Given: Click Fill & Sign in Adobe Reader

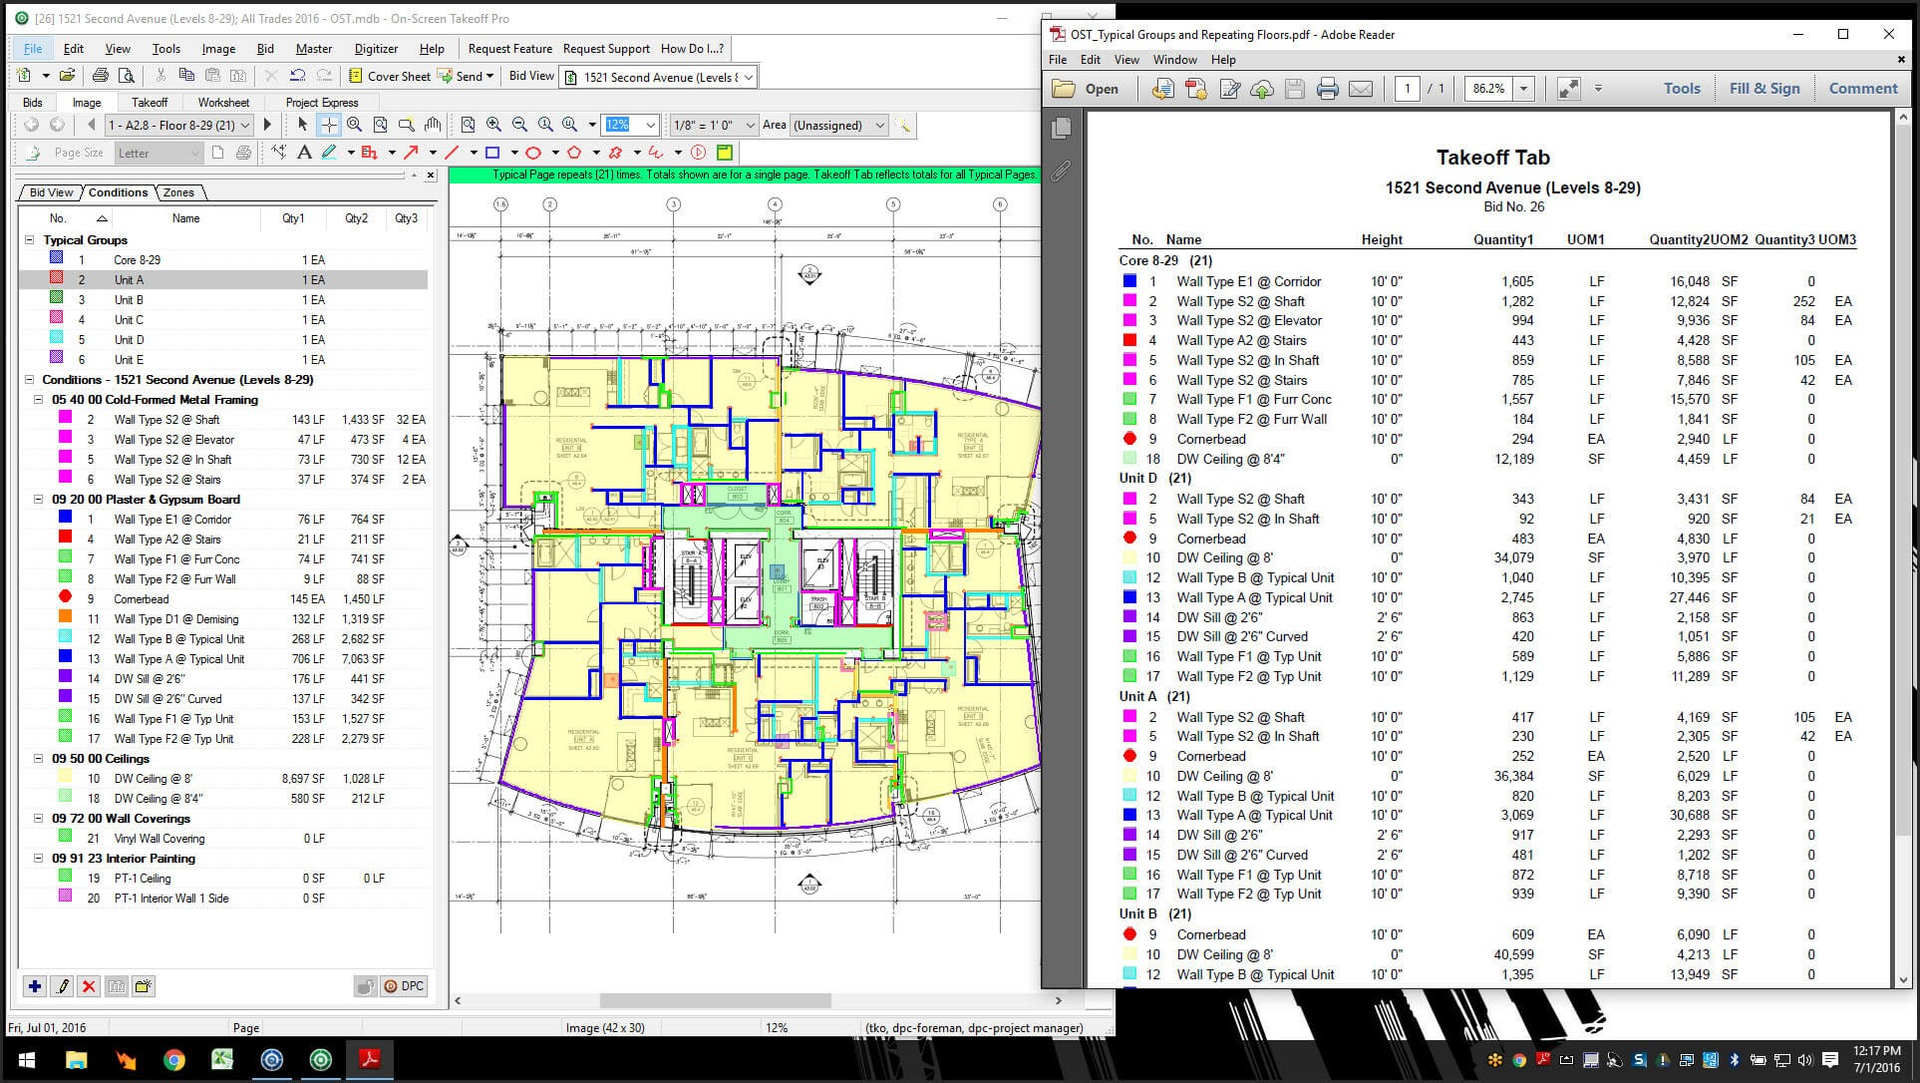Looking at the screenshot, I should click(1764, 89).
